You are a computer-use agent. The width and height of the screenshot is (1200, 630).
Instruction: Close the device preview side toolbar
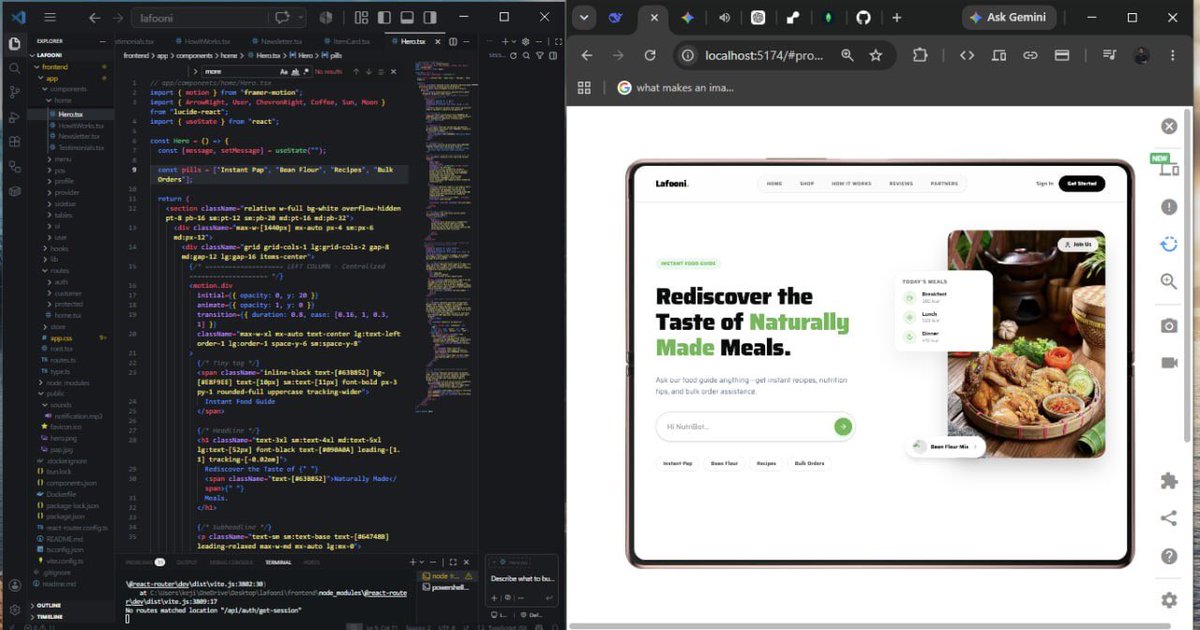1169,126
